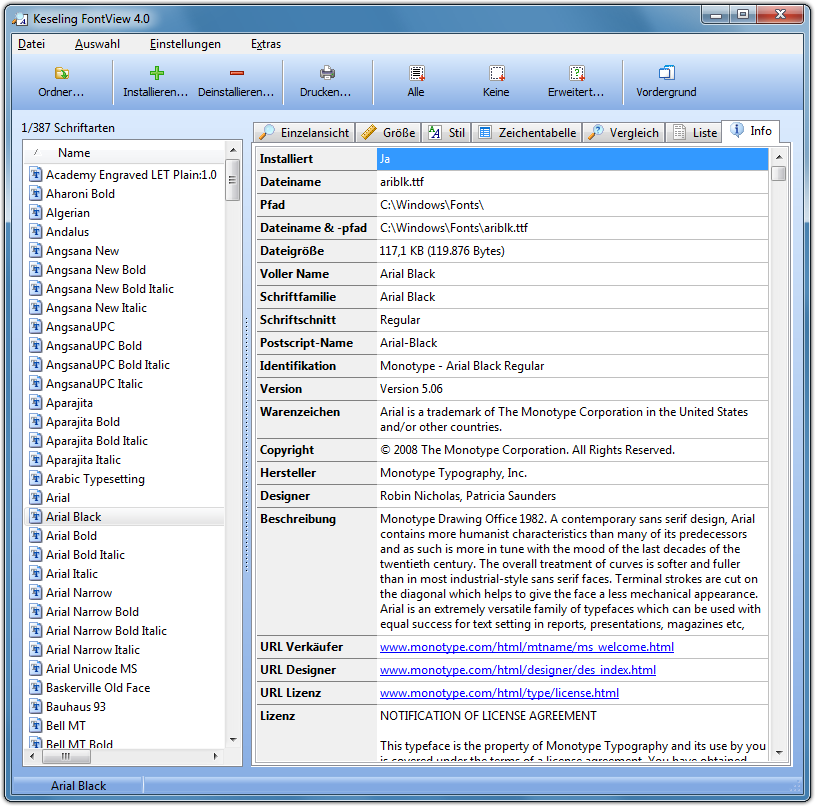The height and width of the screenshot is (806, 815).
Task: Select all fonts with Alle icon
Action: (416, 73)
